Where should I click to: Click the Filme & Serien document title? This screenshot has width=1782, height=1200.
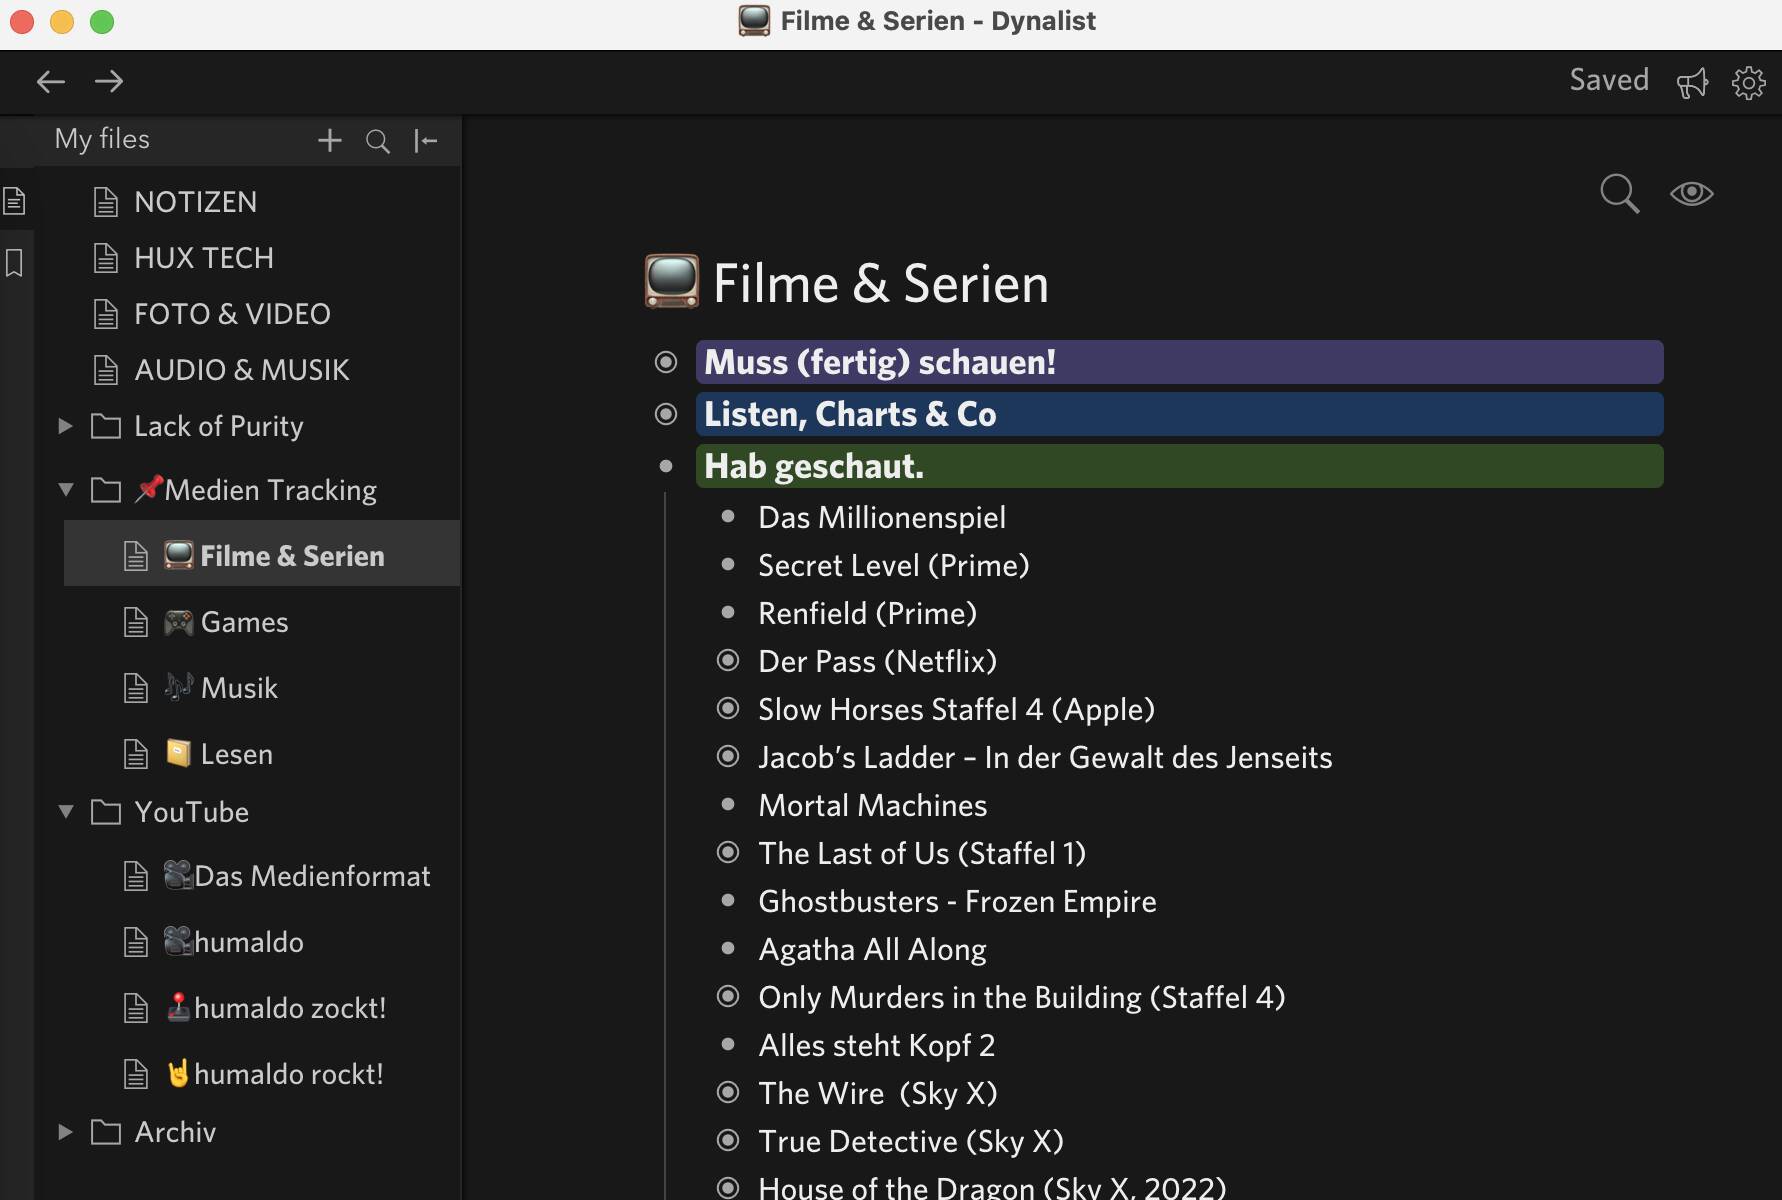tap(881, 283)
